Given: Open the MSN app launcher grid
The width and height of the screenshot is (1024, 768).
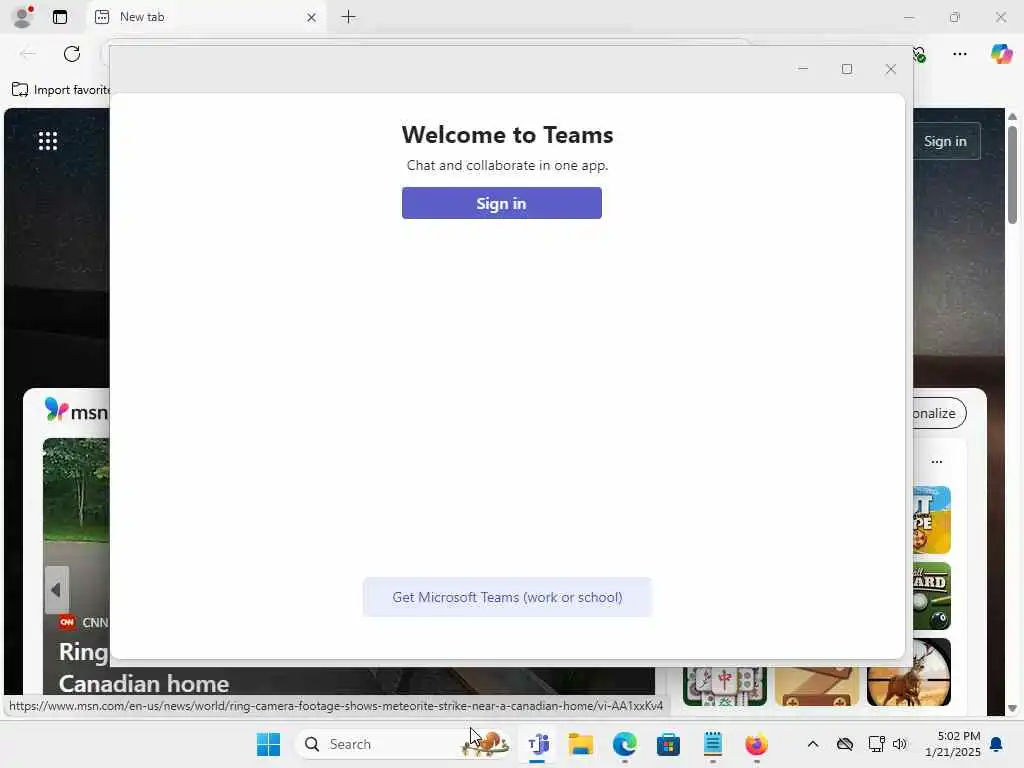Looking at the screenshot, I should (x=48, y=140).
